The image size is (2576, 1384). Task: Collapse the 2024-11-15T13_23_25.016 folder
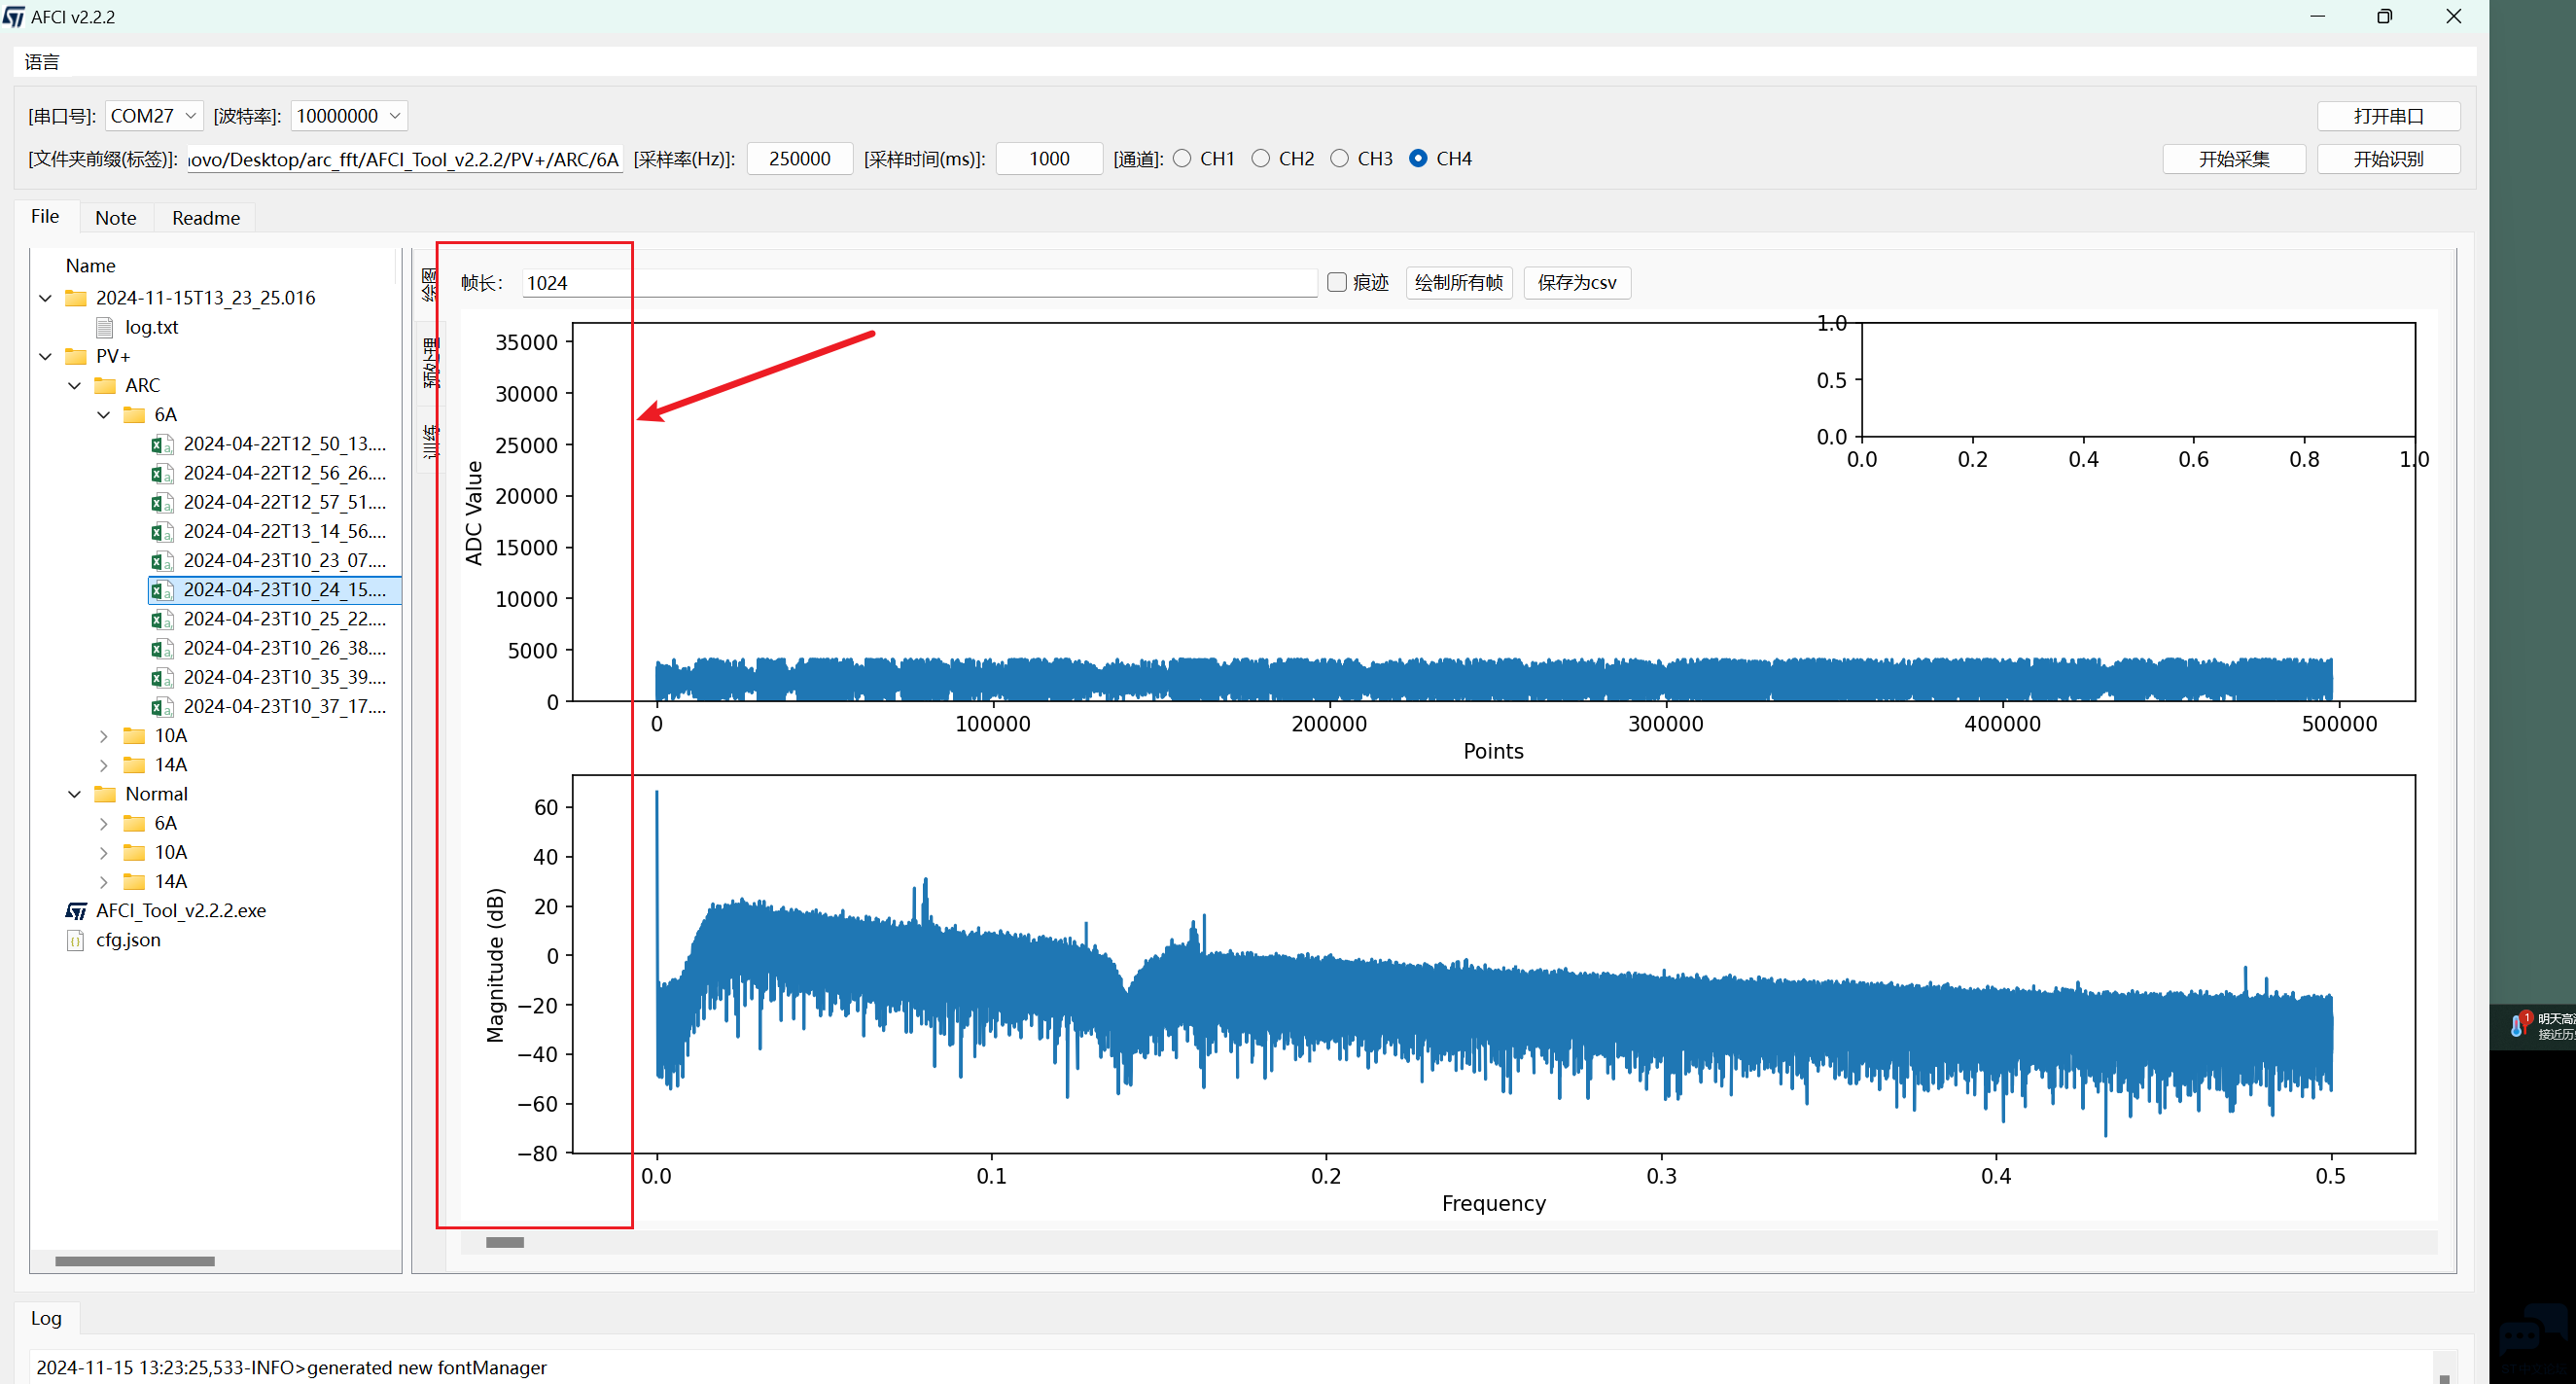[x=46, y=298]
